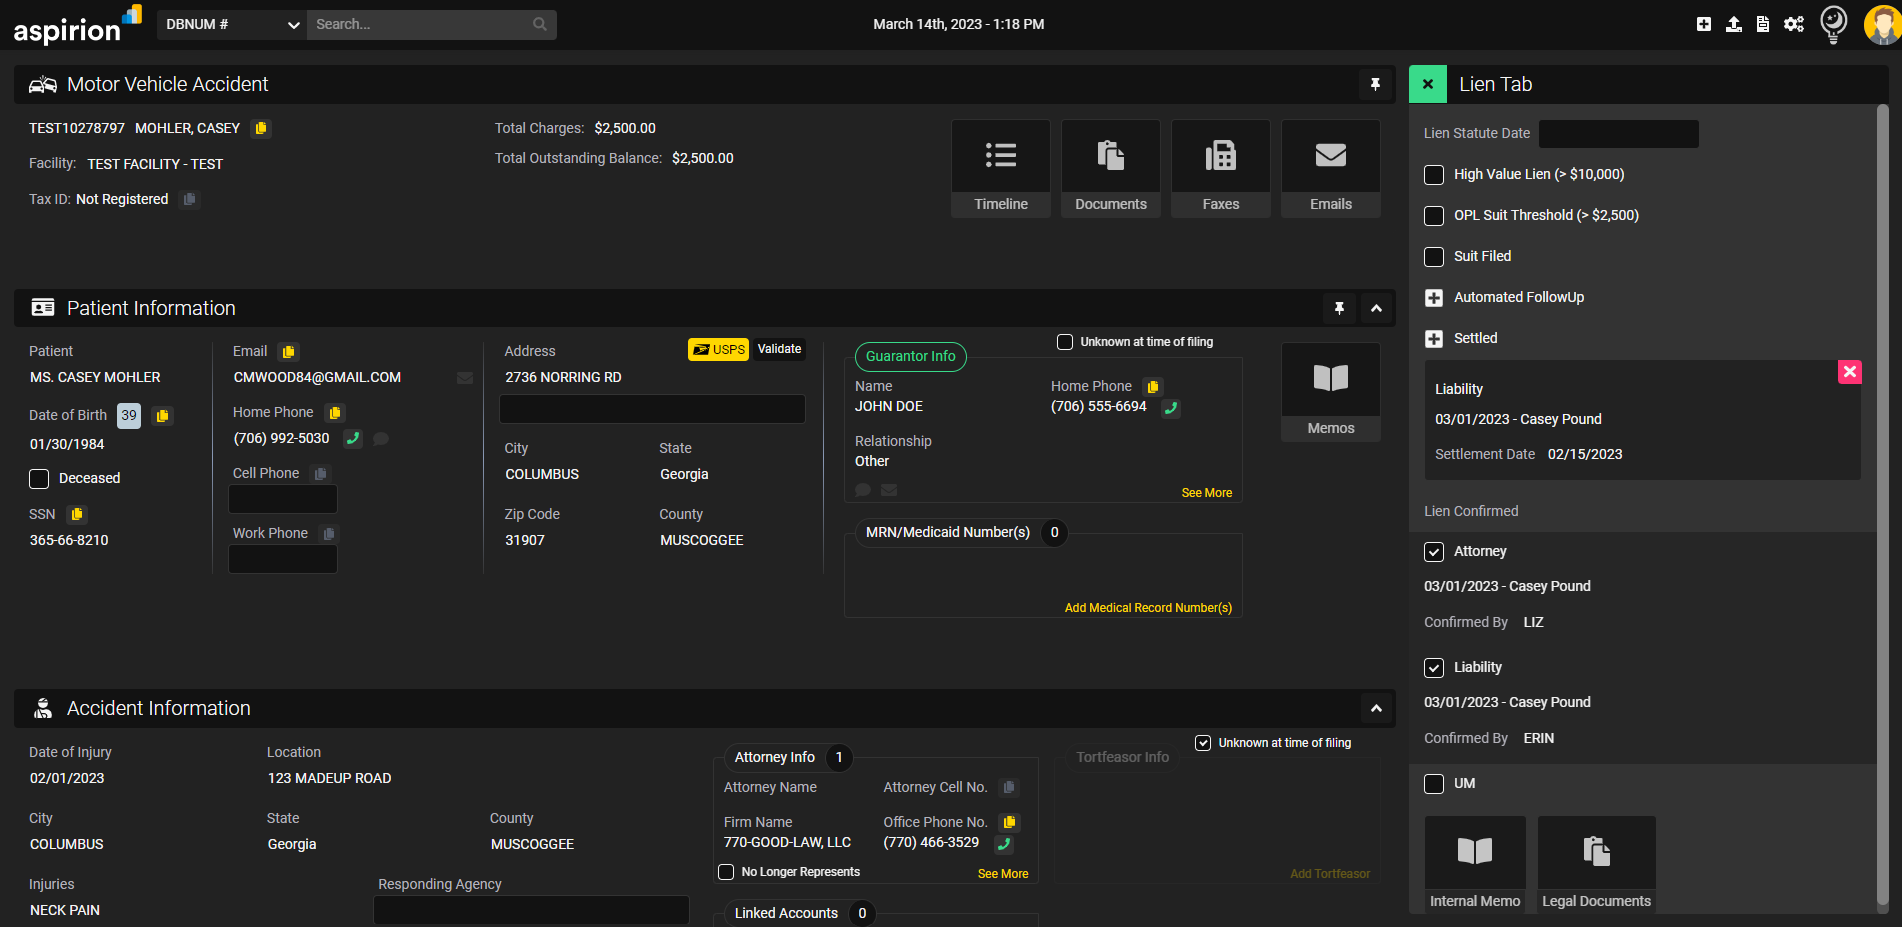Expand the Automated FollowUp item
1902x927 pixels.
pos(1434,298)
